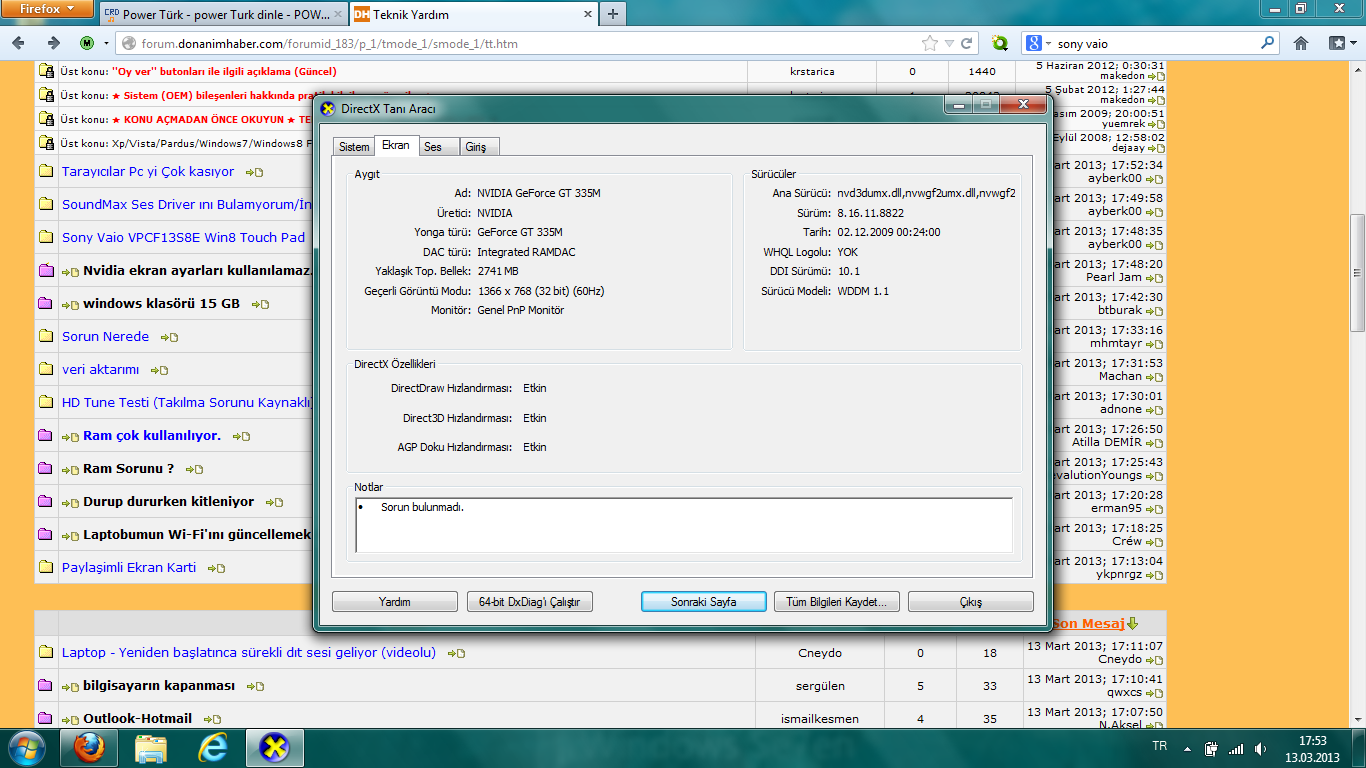Show hidden system tray icons
The image size is (1366, 768).
pyautogui.click(x=1186, y=748)
